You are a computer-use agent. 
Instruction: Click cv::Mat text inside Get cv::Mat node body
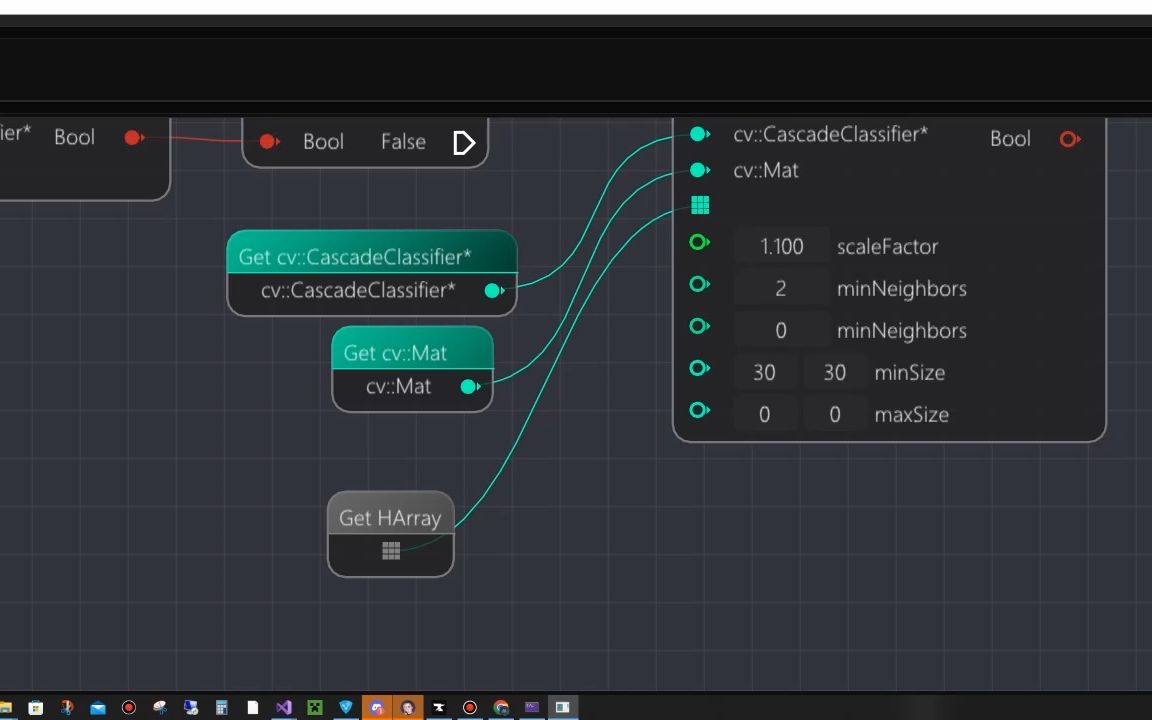[x=398, y=386]
